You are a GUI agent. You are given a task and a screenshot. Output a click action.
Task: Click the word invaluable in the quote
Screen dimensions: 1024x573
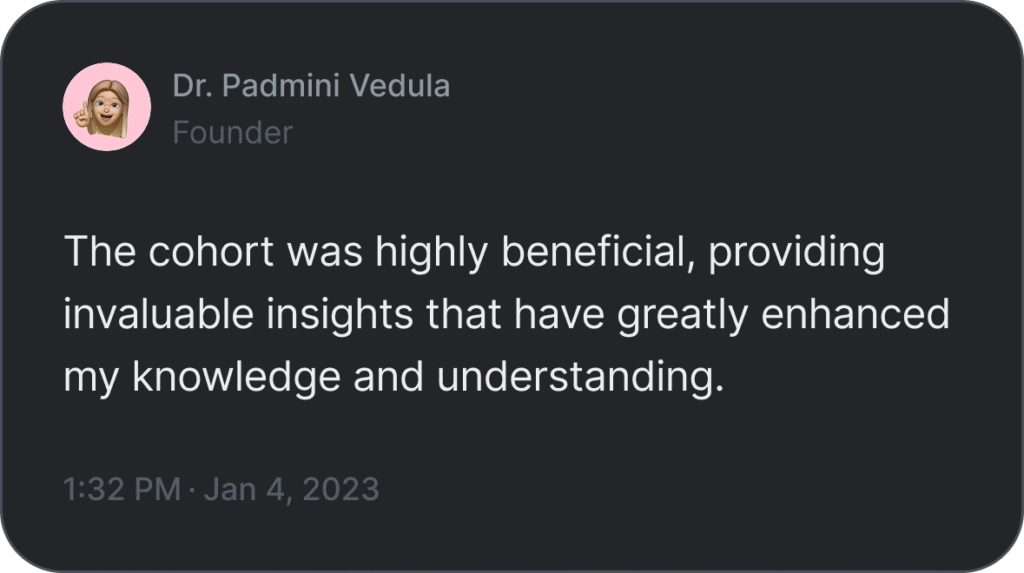click(x=159, y=314)
